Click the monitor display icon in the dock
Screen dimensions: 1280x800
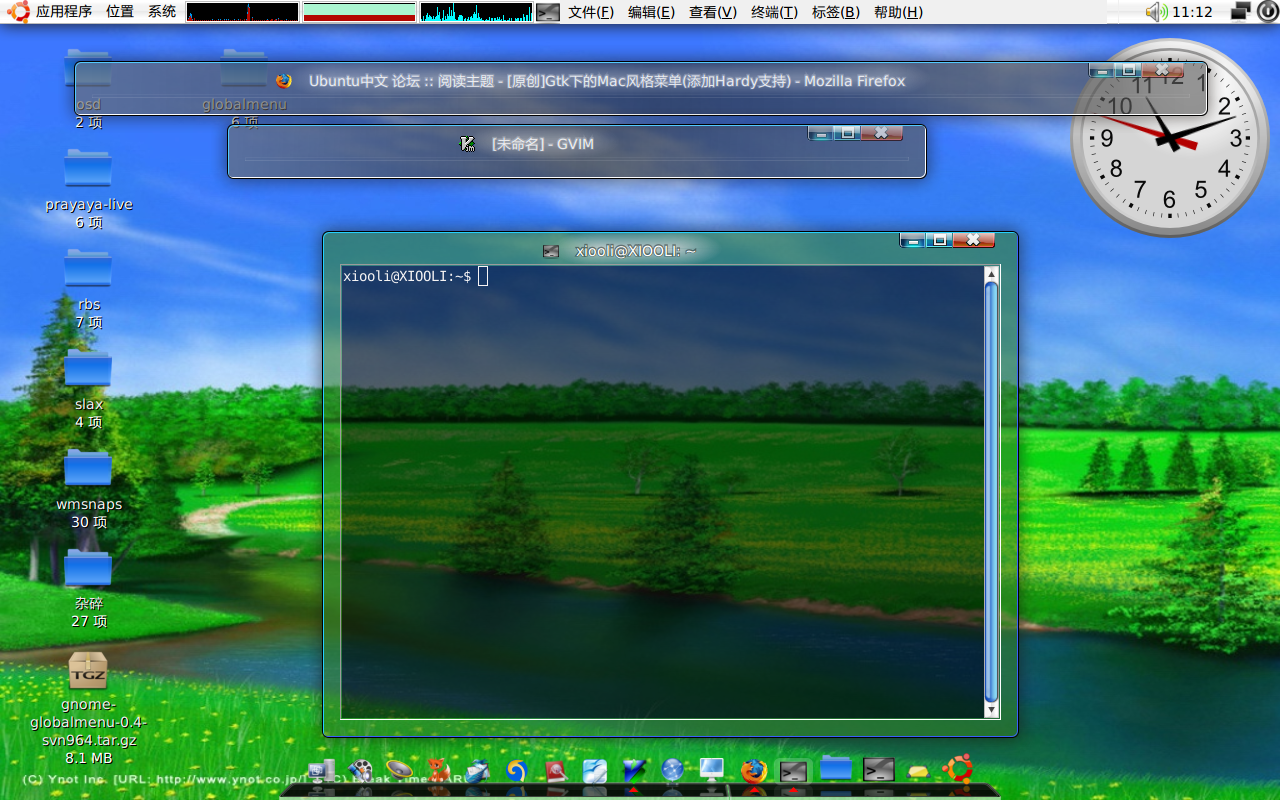coord(712,770)
